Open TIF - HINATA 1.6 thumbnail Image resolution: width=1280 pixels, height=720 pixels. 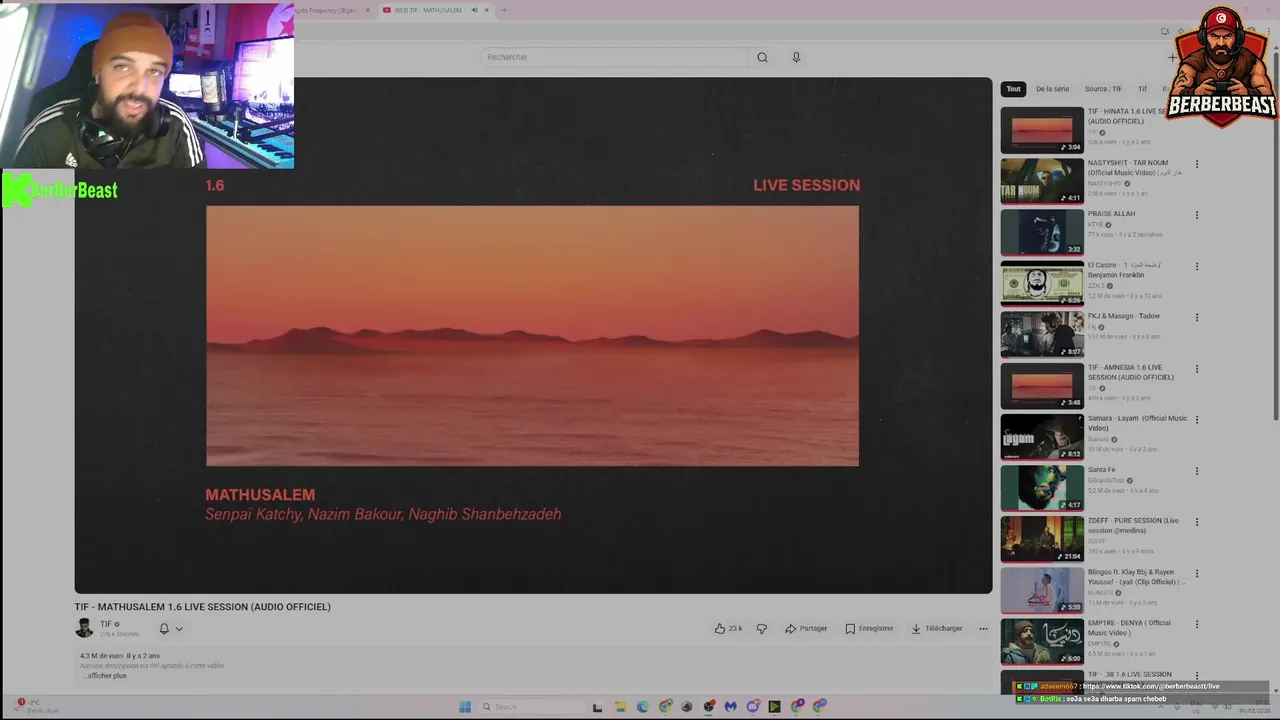pyautogui.click(x=1042, y=130)
